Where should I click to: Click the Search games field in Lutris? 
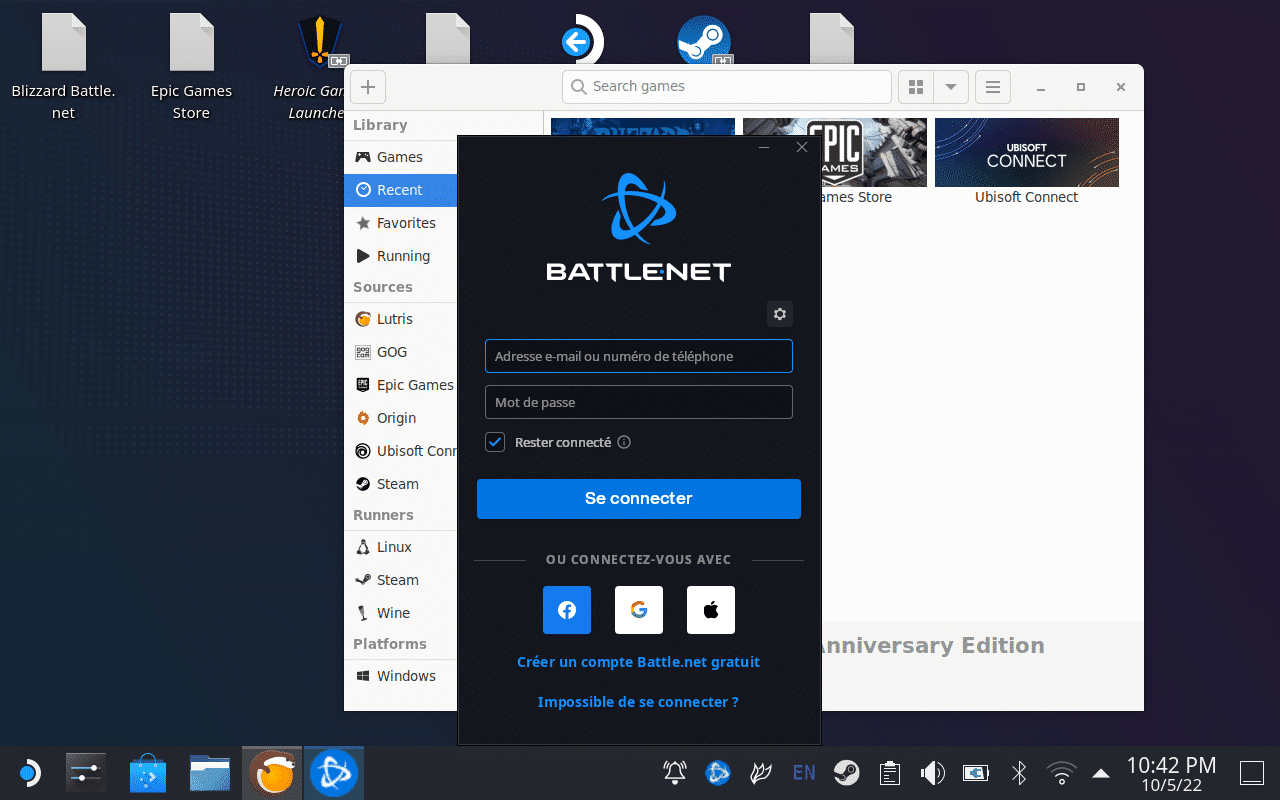[x=727, y=87]
